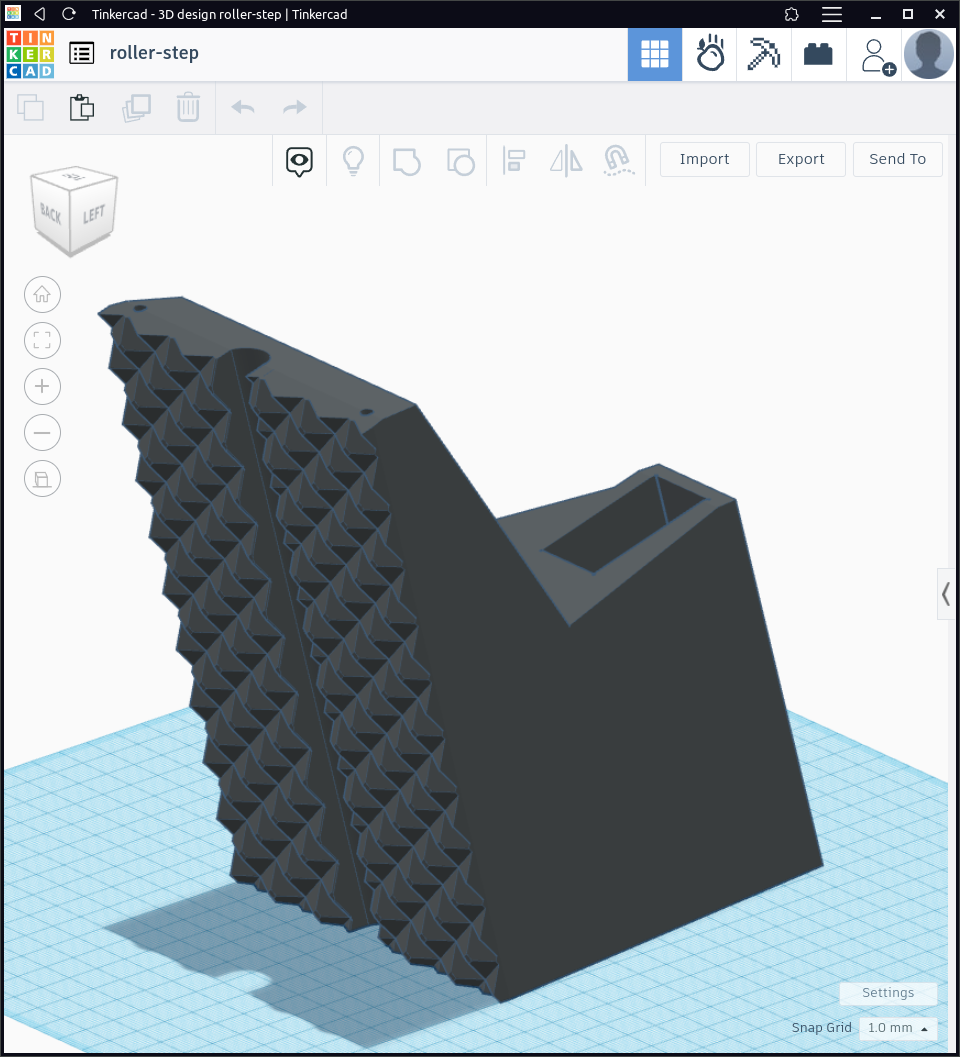The width and height of the screenshot is (960, 1057).
Task: Click the Align tool icon
Action: pos(514,161)
